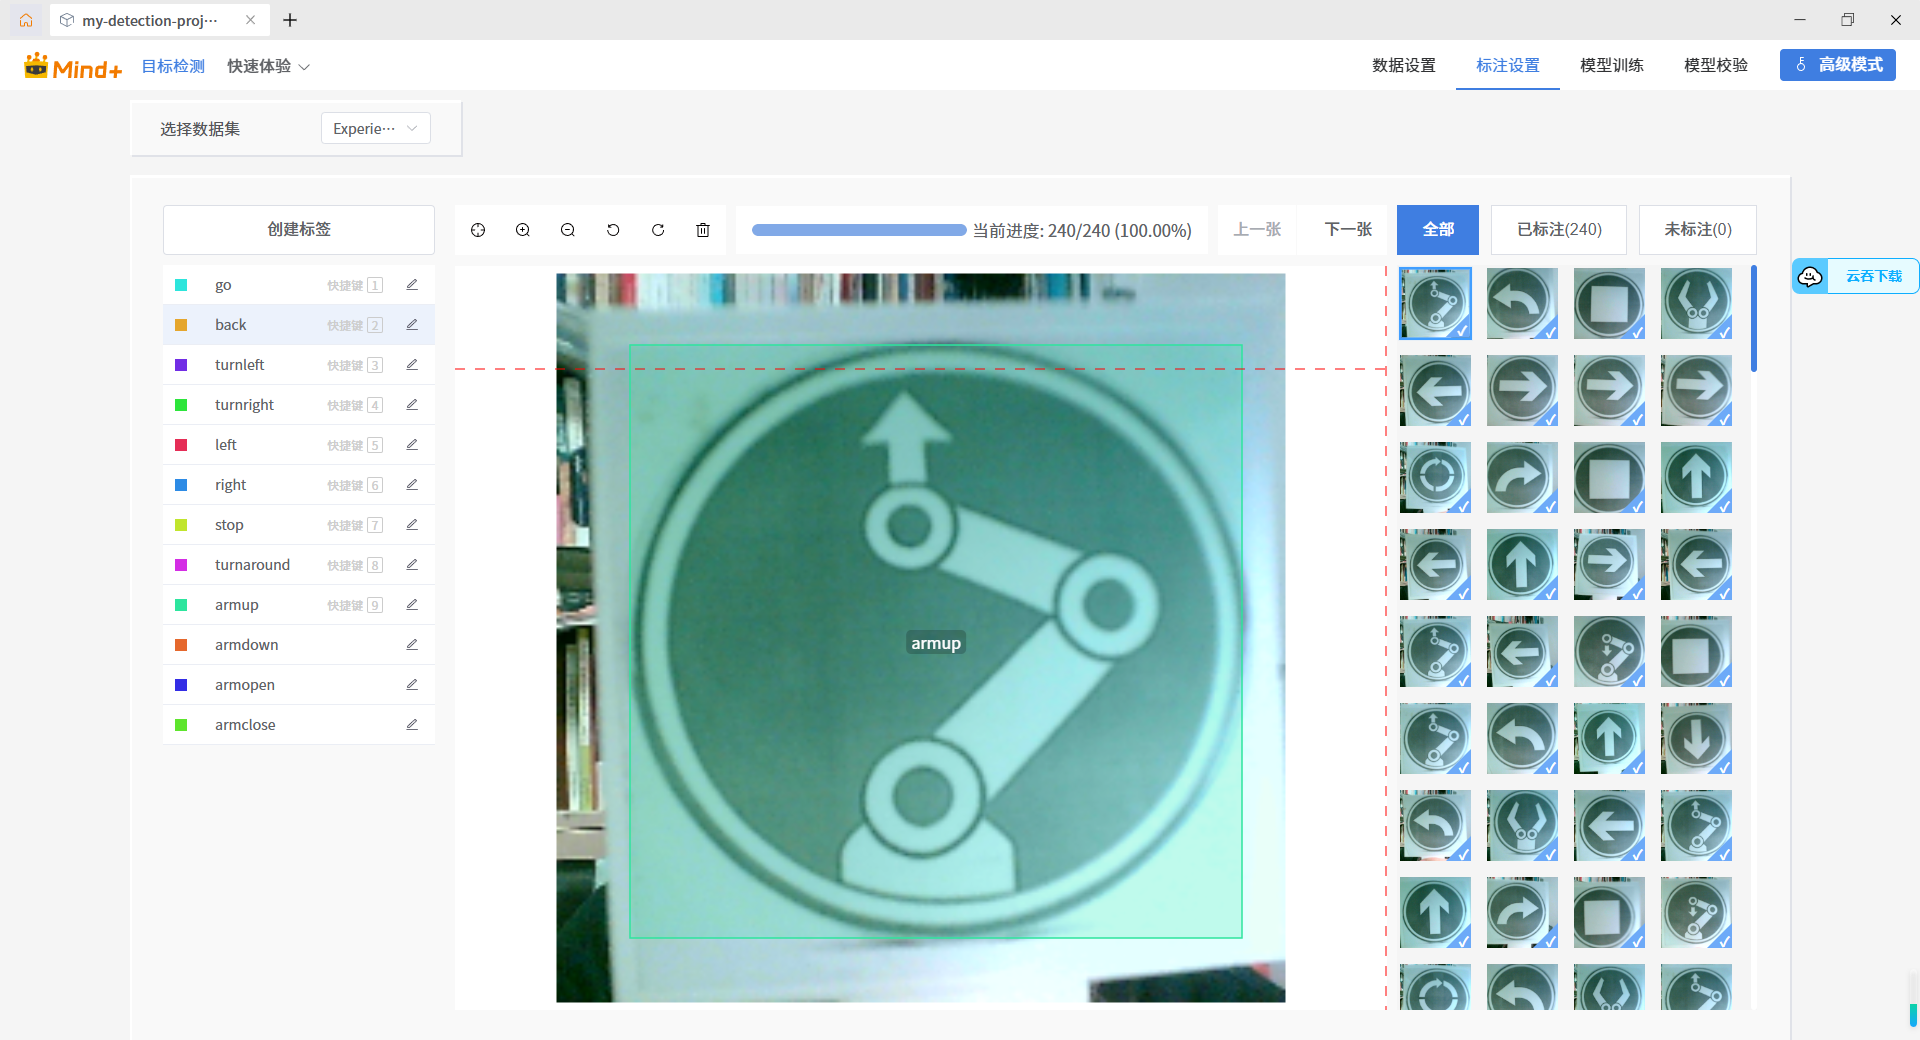1920x1040 pixels.
Task: Click the zoom in magnifier icon
Action: pos(523,230)
